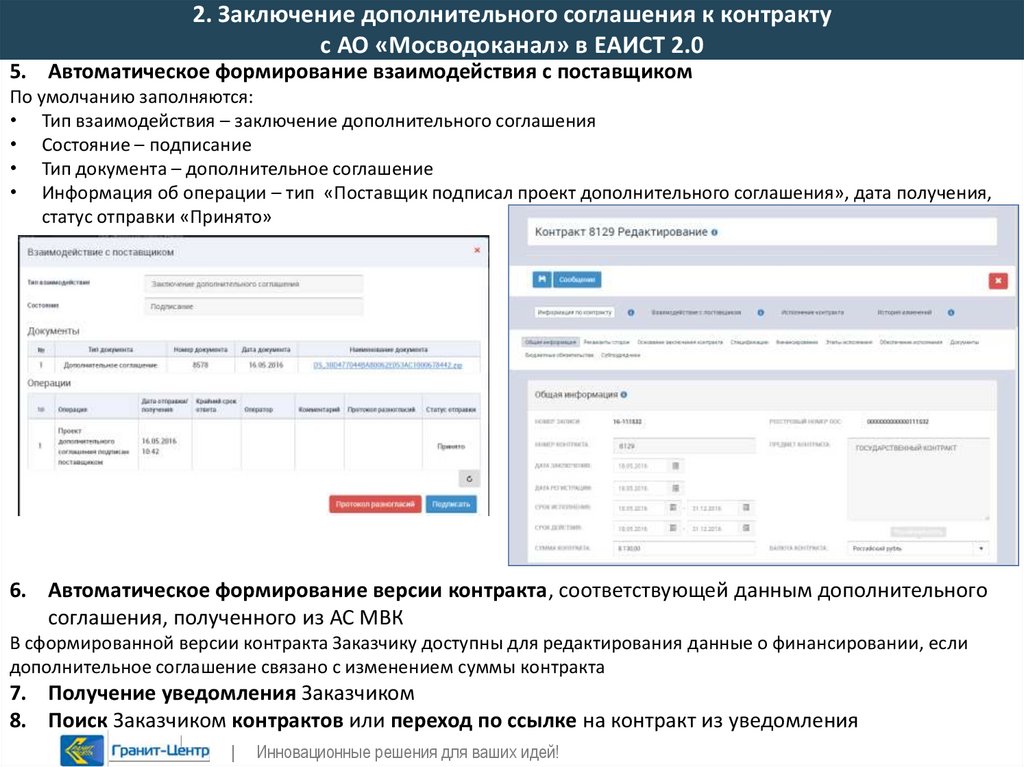Select the Общая информация sub-tab
1024x767 pixels.
551,342
